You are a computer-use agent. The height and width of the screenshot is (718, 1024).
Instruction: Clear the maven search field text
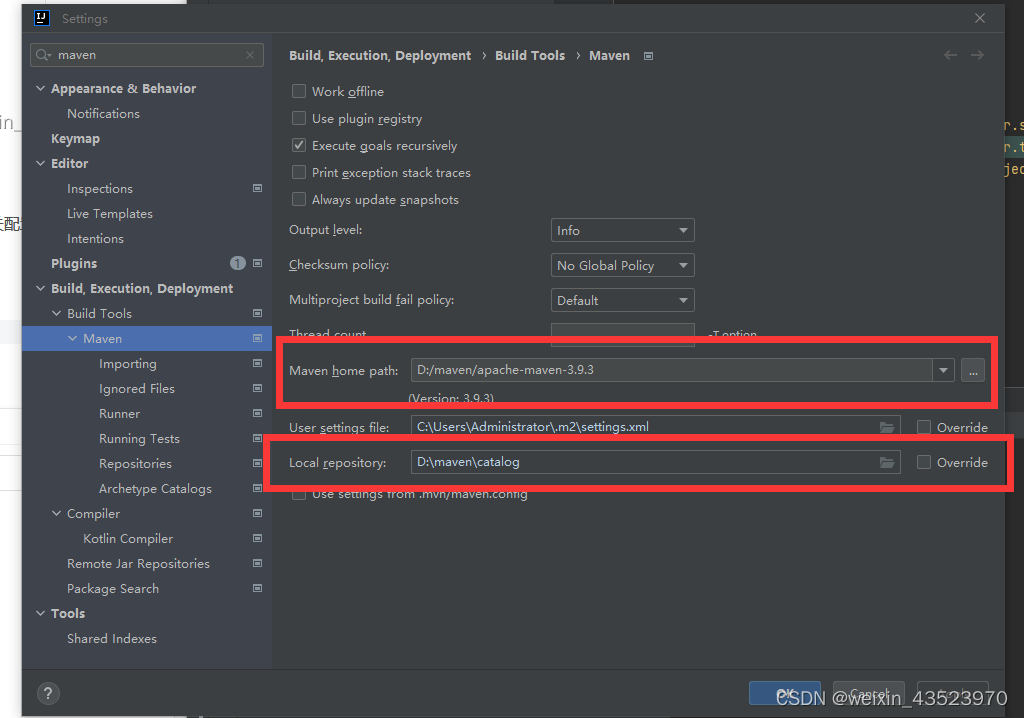(250, 56)
